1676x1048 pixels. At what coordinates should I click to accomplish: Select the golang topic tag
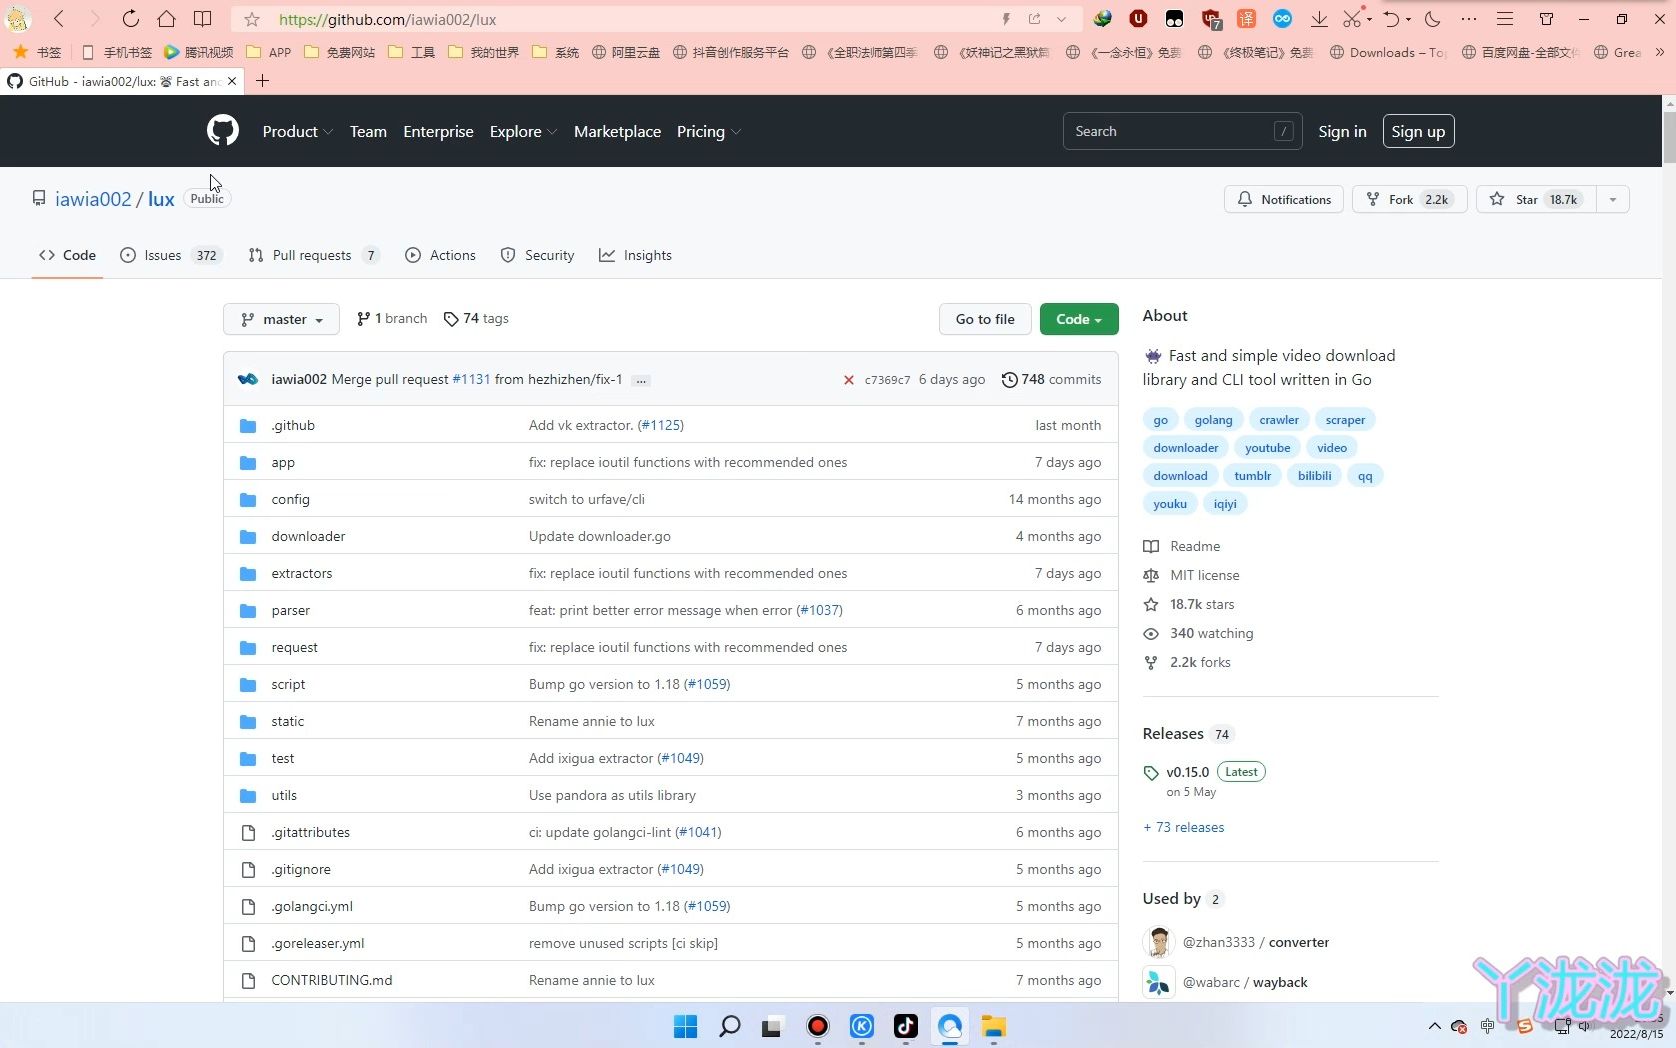[x=1213, y=420]
